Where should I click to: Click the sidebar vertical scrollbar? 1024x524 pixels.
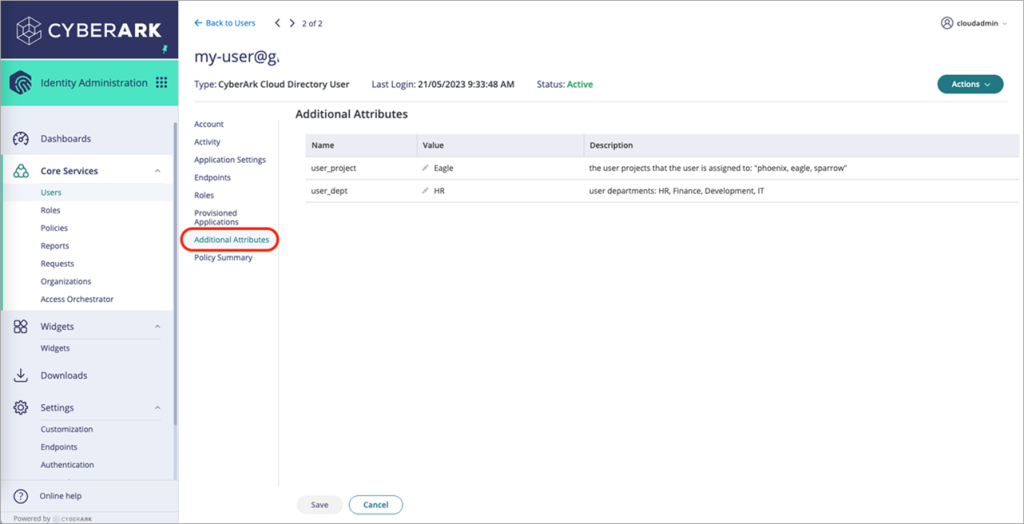174,274
